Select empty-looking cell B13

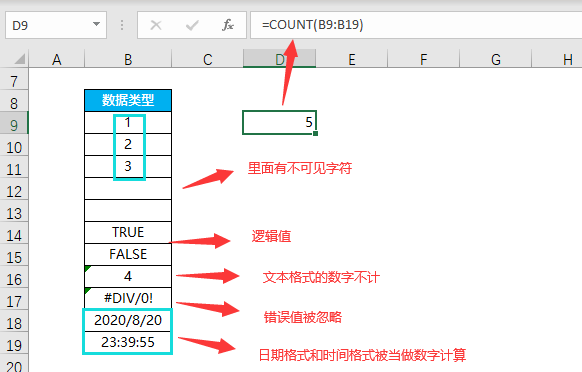pos(128,211)
